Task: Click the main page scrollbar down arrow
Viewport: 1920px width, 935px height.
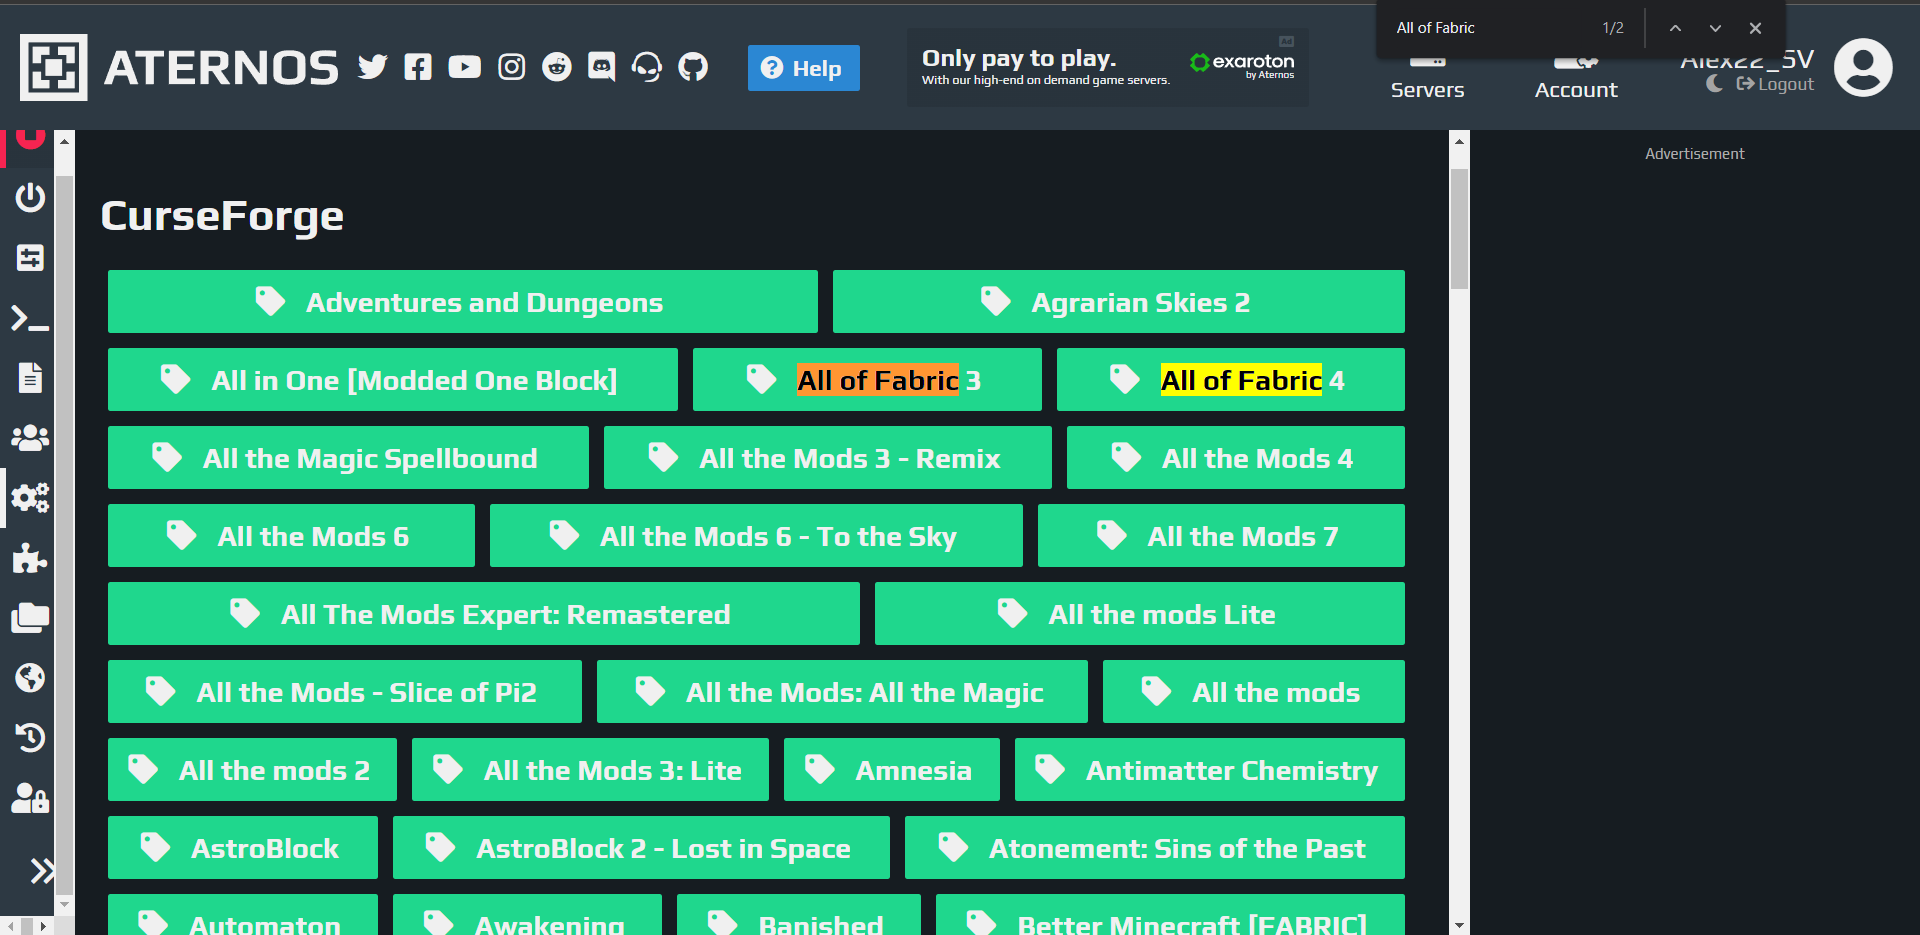Action: coord(1460,926)
